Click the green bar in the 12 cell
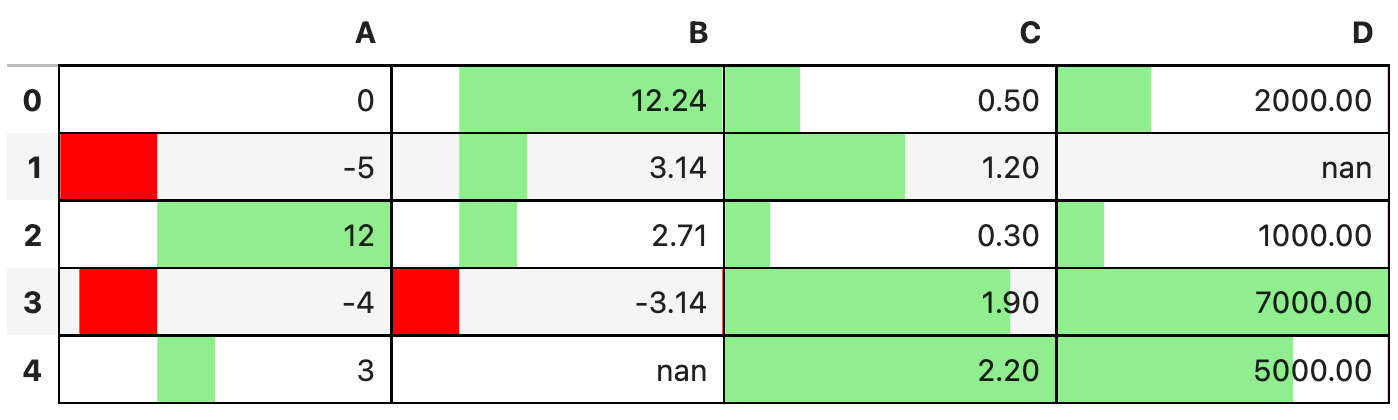 pos(268,235)
